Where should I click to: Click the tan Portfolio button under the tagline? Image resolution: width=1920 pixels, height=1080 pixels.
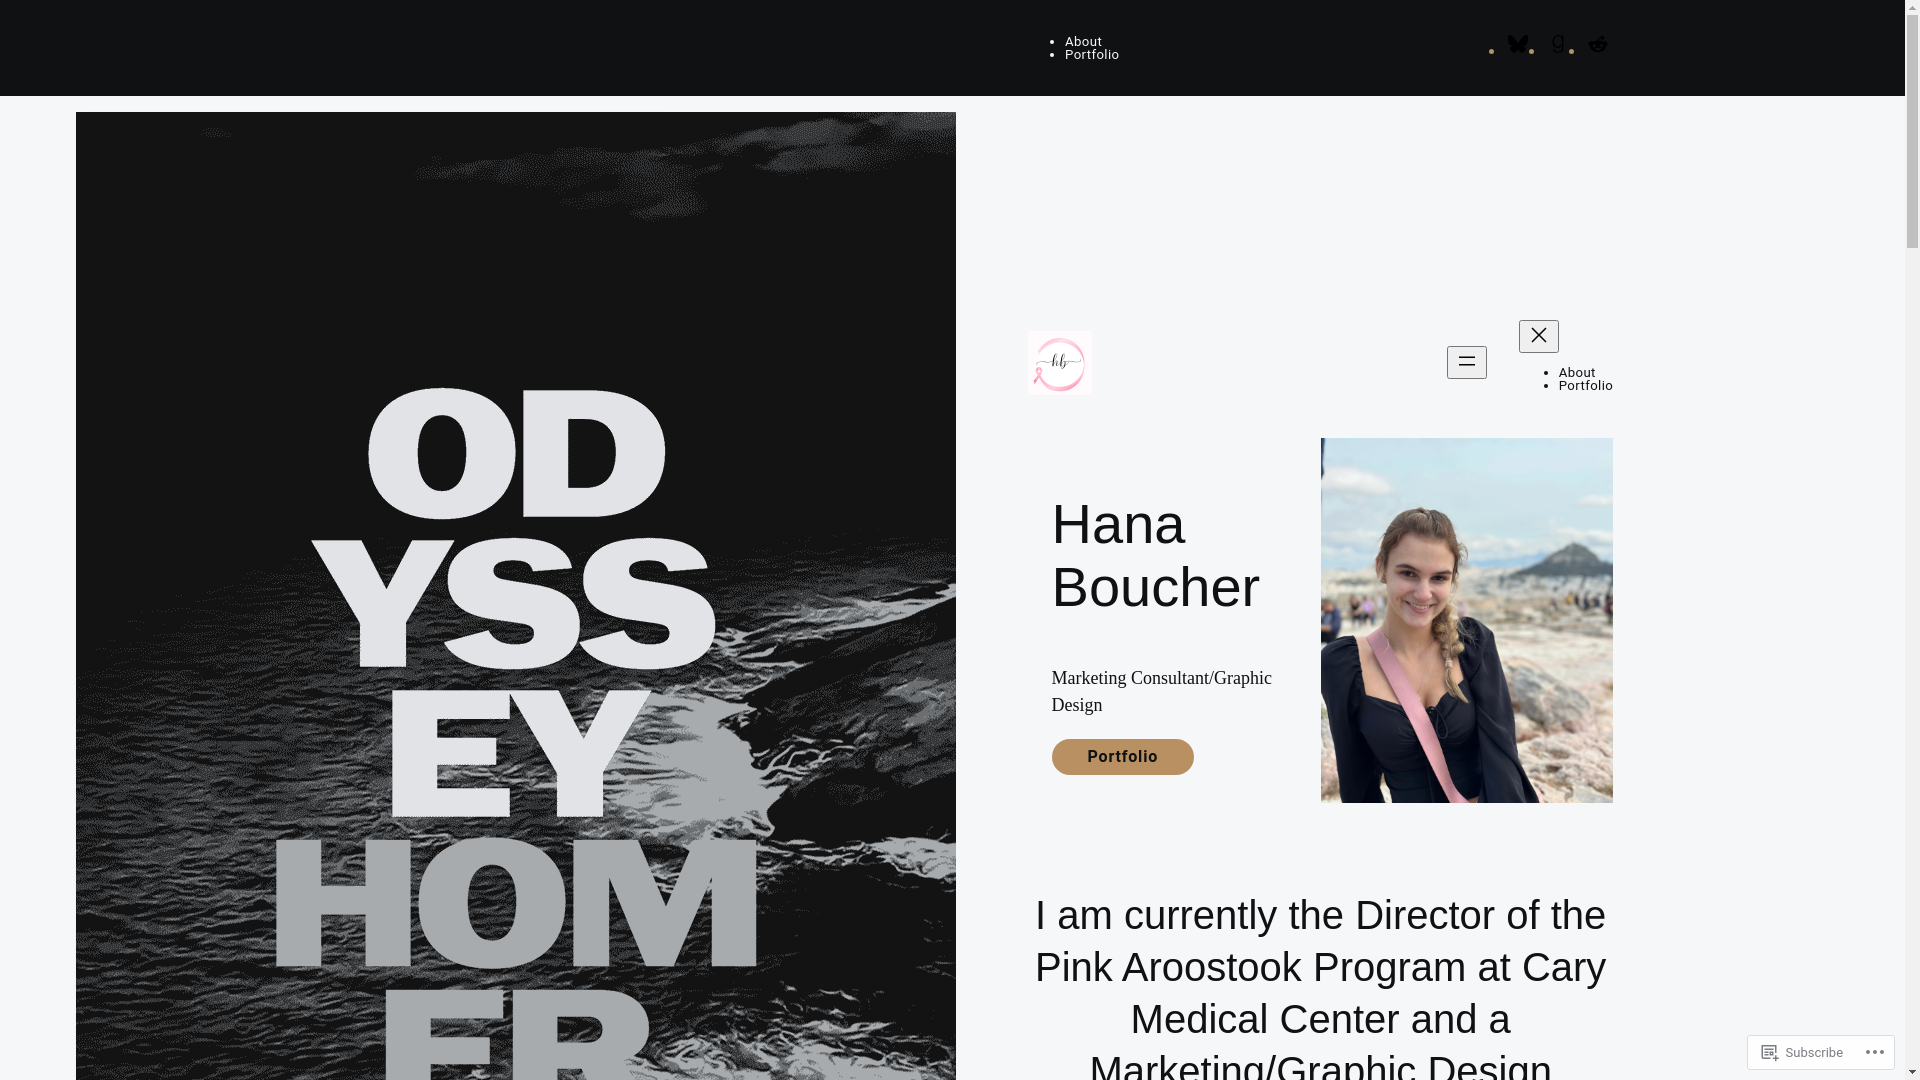[x=1123, y=757]
